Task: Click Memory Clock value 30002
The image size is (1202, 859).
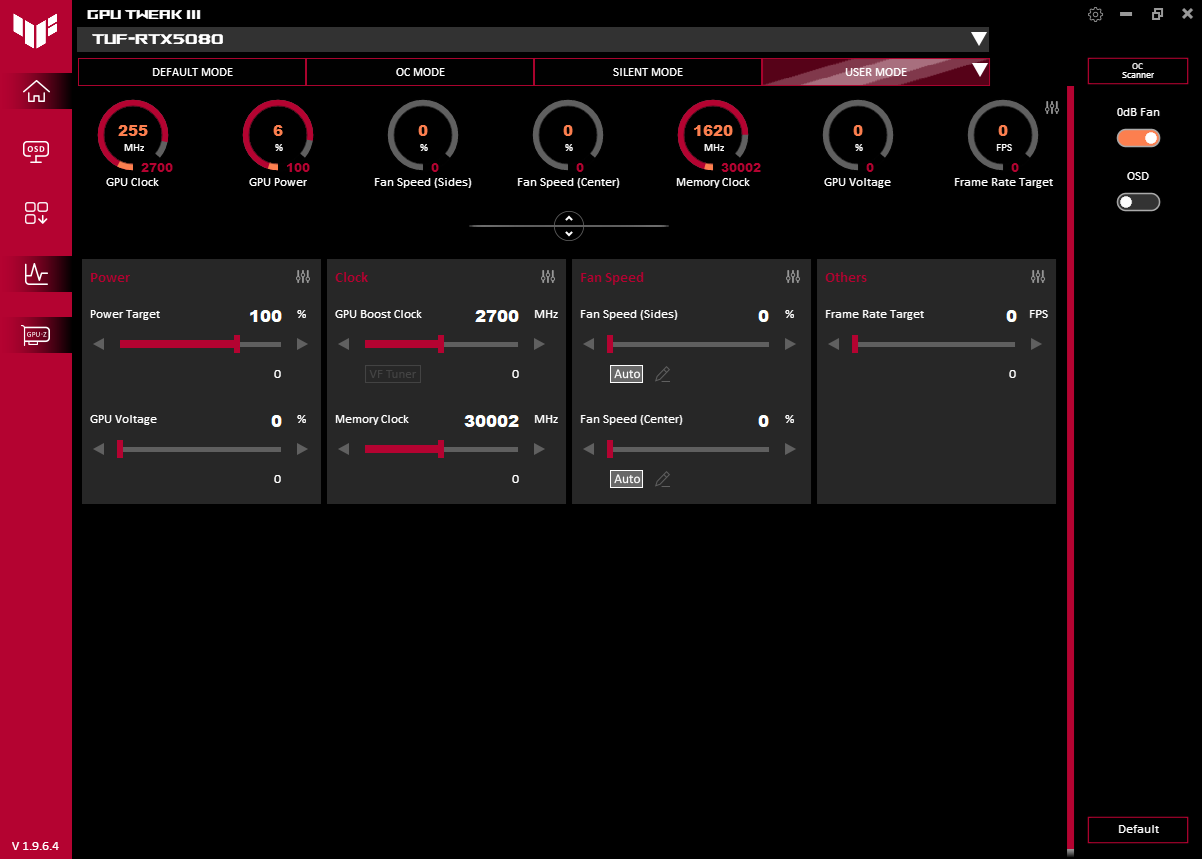Action: click(x=492, y=421)
